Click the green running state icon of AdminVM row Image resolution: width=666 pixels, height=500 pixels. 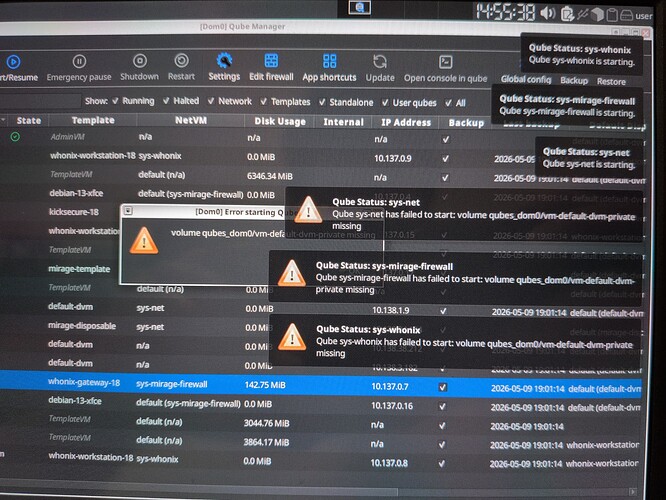click(15, 136)
